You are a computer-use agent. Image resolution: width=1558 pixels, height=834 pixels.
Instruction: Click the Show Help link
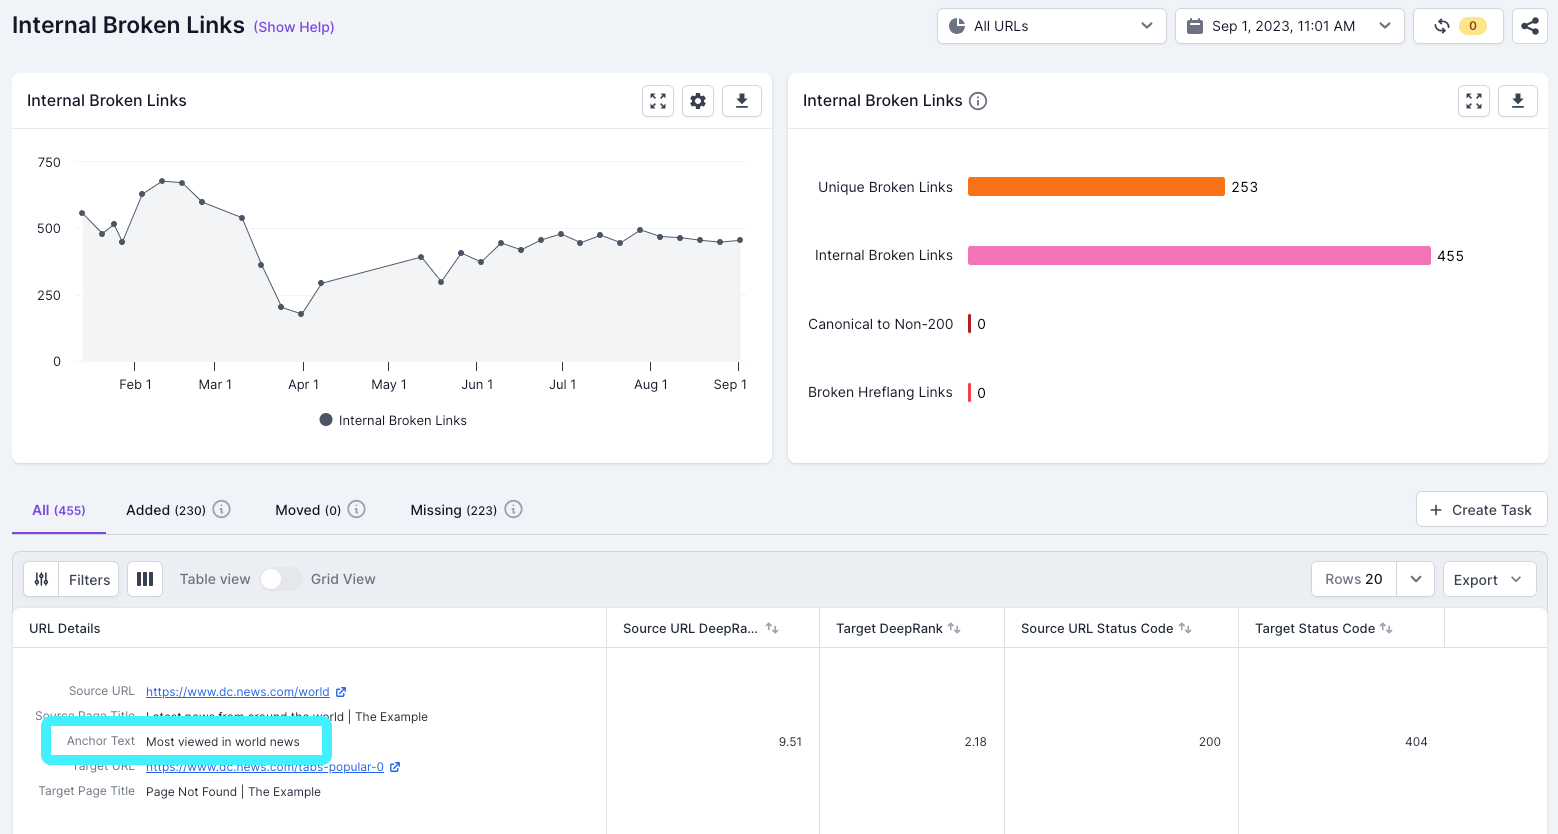point(294,27)
